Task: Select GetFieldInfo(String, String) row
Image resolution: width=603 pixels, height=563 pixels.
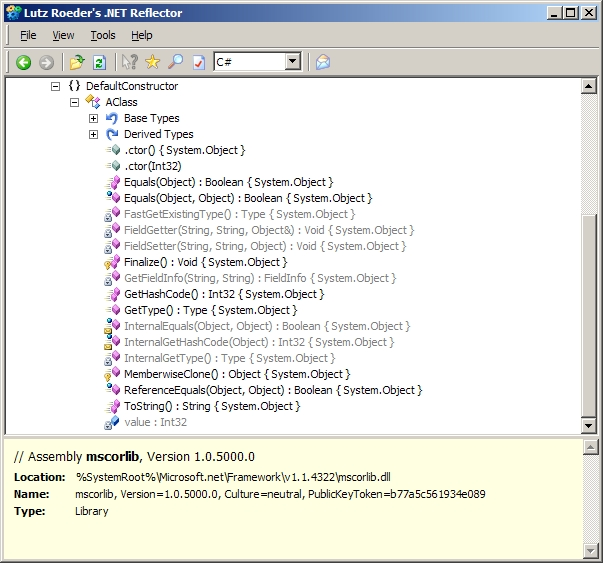Action: 260,278
